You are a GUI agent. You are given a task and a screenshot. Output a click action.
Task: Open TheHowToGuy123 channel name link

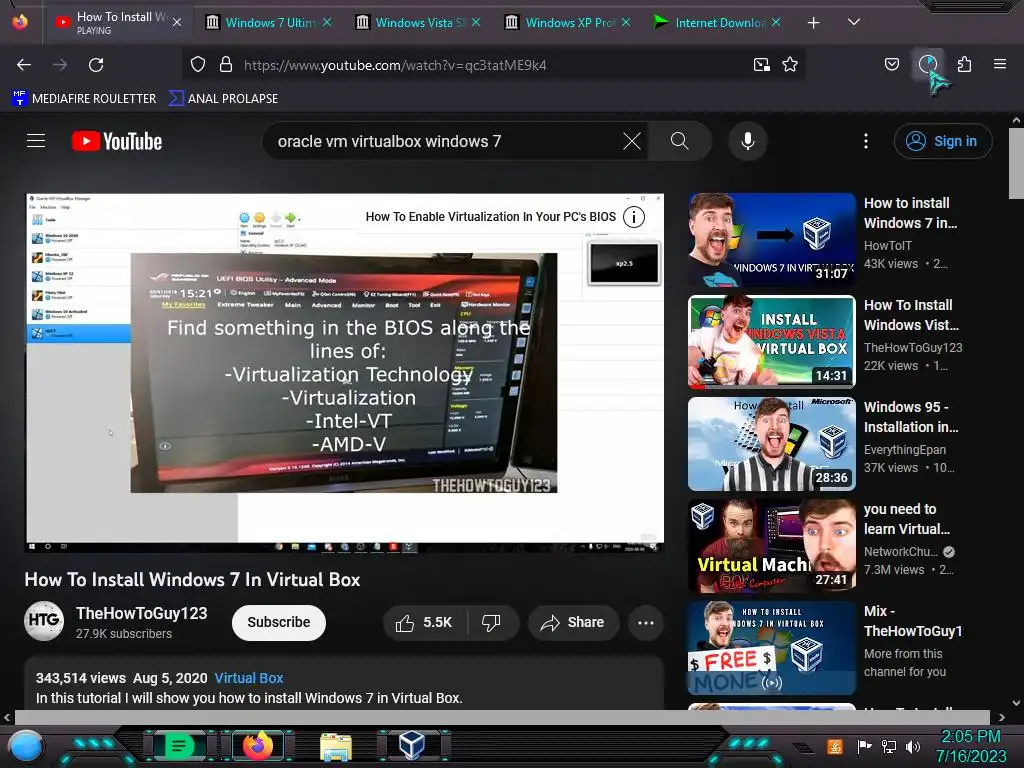coord(141,613)
